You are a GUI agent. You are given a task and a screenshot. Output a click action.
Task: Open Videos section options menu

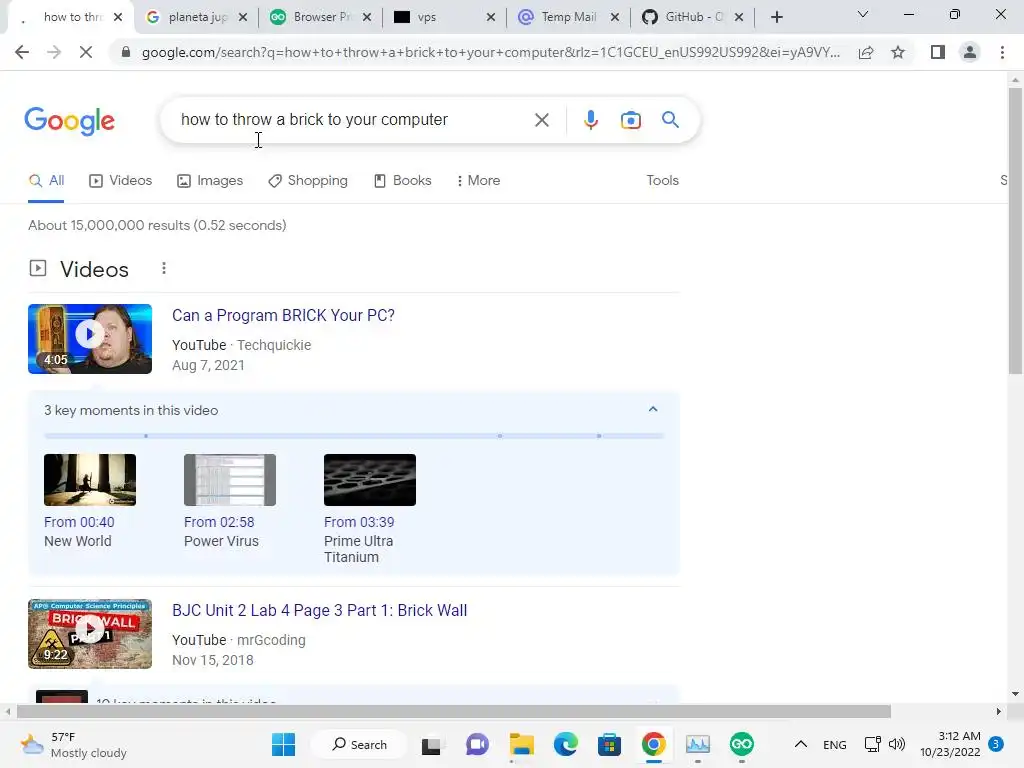coord(164,268)
